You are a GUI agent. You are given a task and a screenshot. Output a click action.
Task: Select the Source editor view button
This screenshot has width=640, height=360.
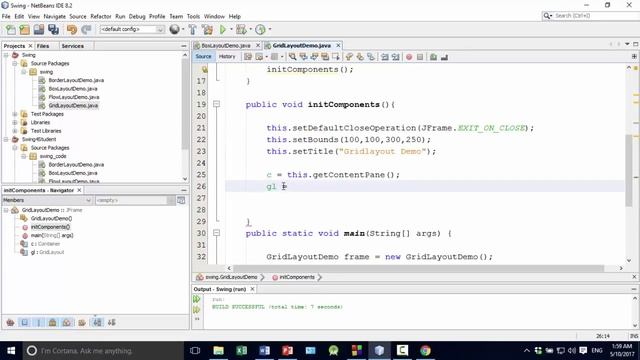point(203,57)
